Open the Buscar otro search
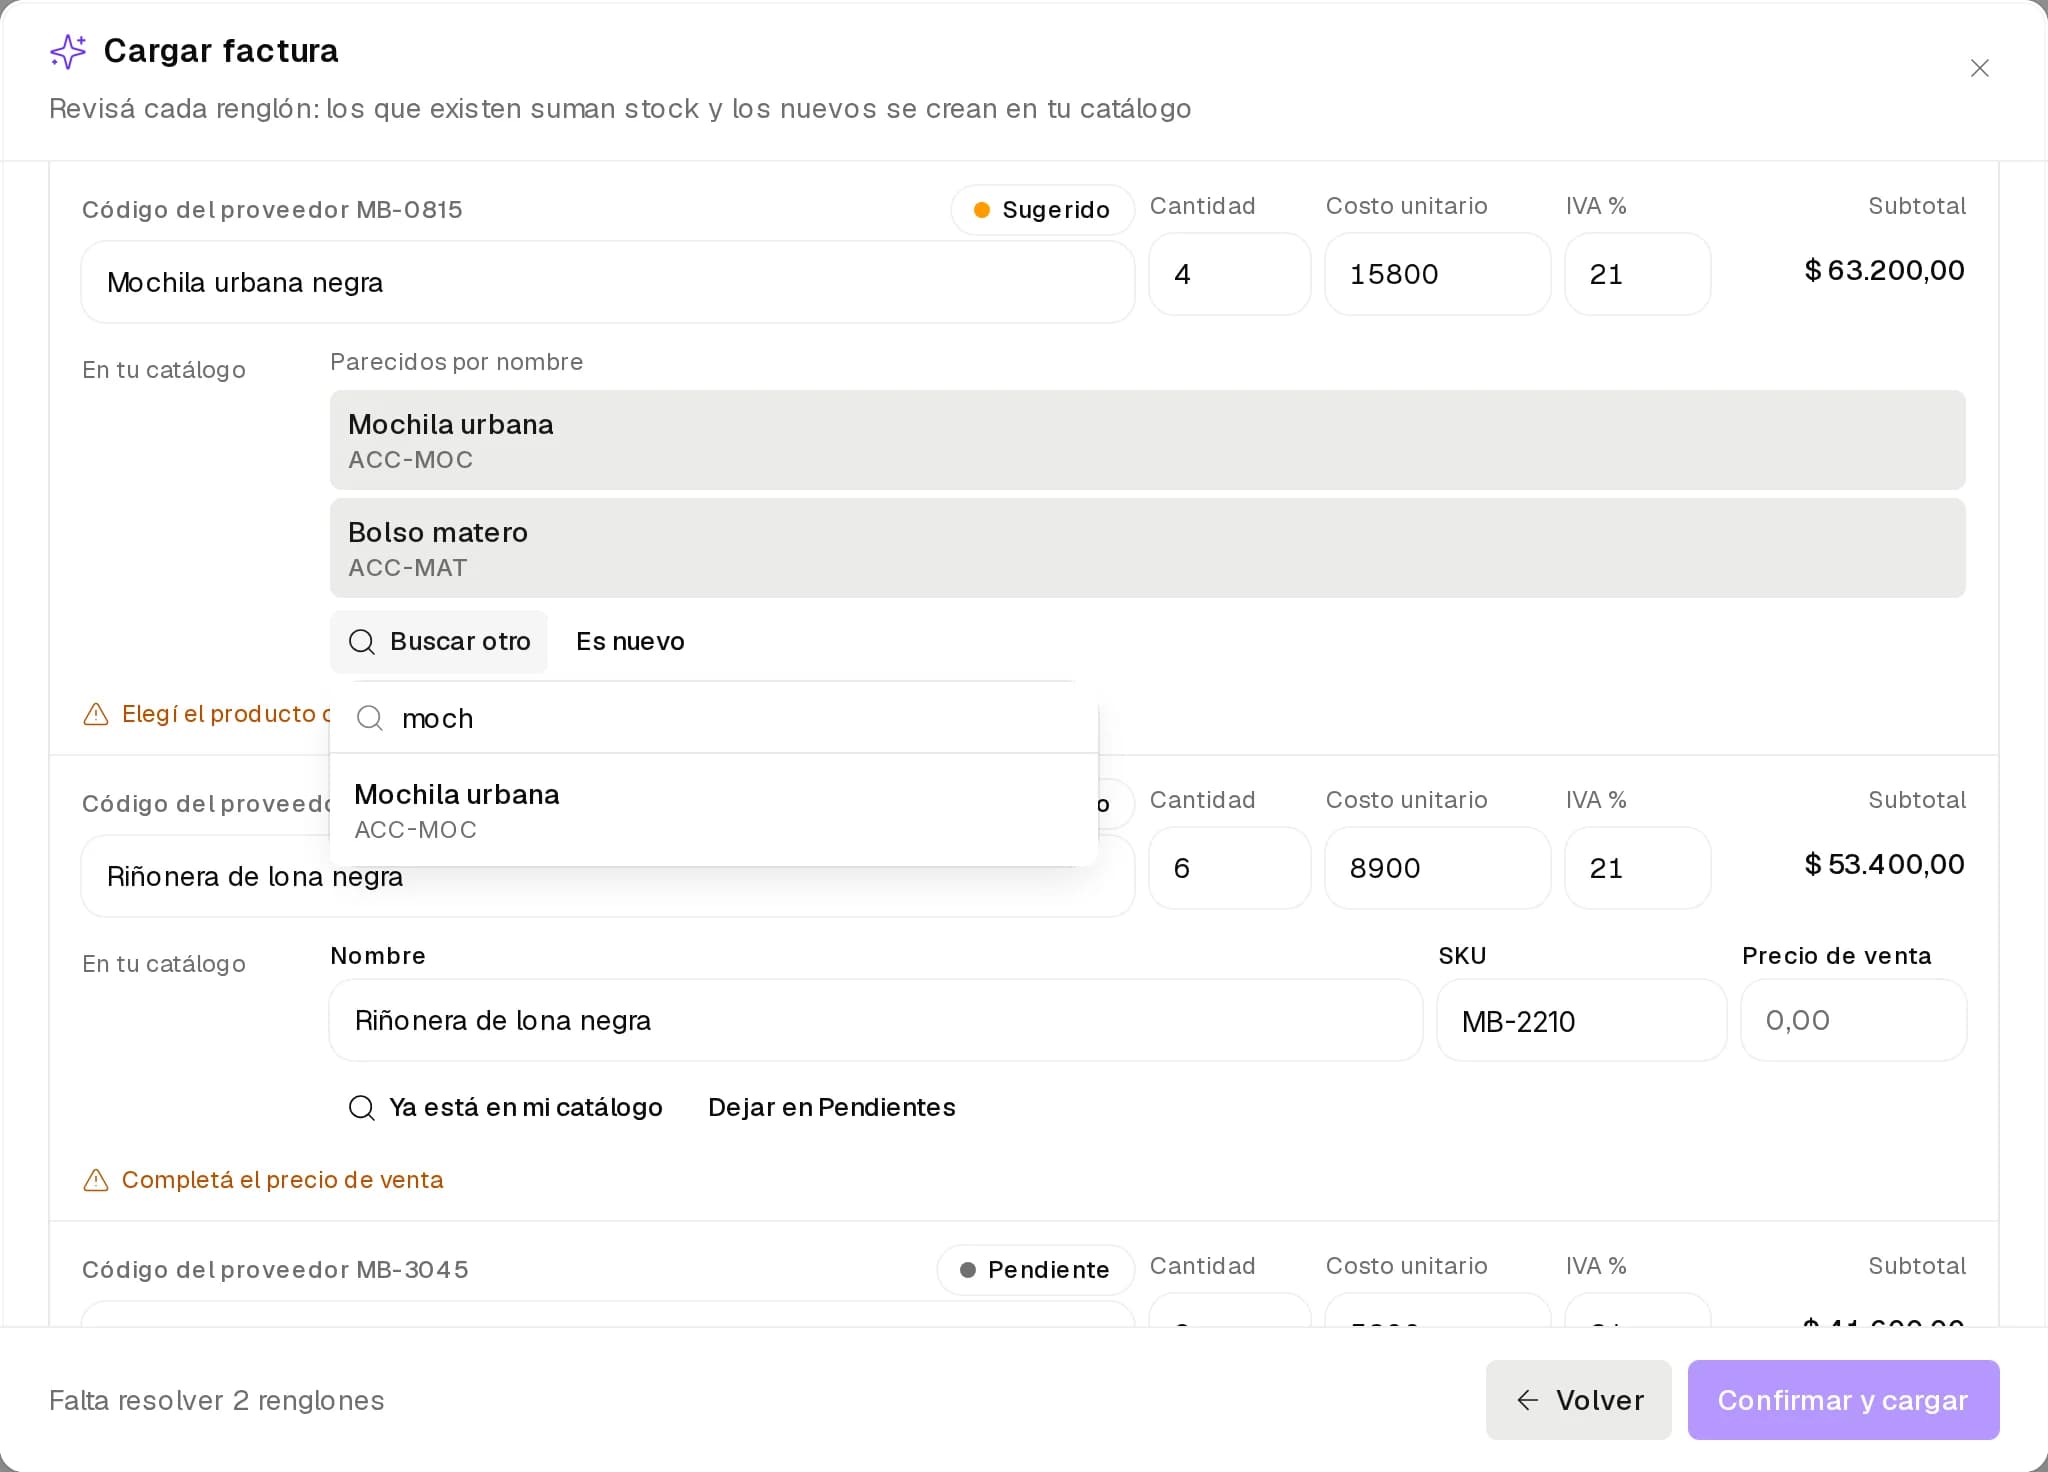This screenshot has width=2048, height=1472. 439,642
